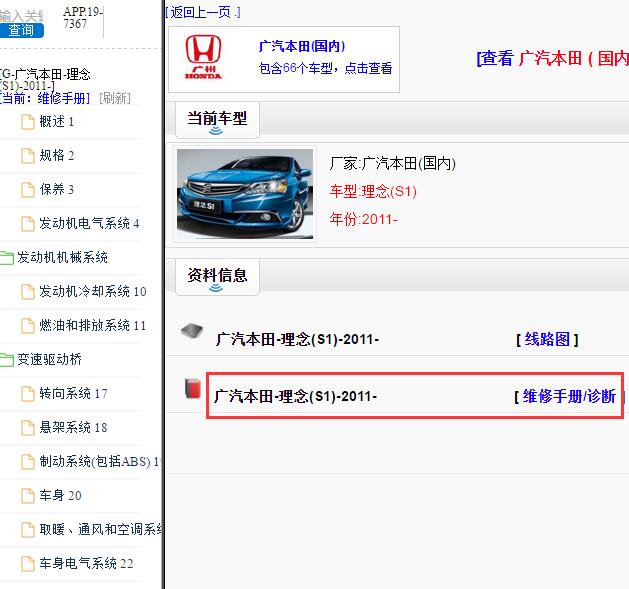Click the document icon for 概述 1
Screen dimensions: 629x589
pyautogui.click(x=28, y=122)
